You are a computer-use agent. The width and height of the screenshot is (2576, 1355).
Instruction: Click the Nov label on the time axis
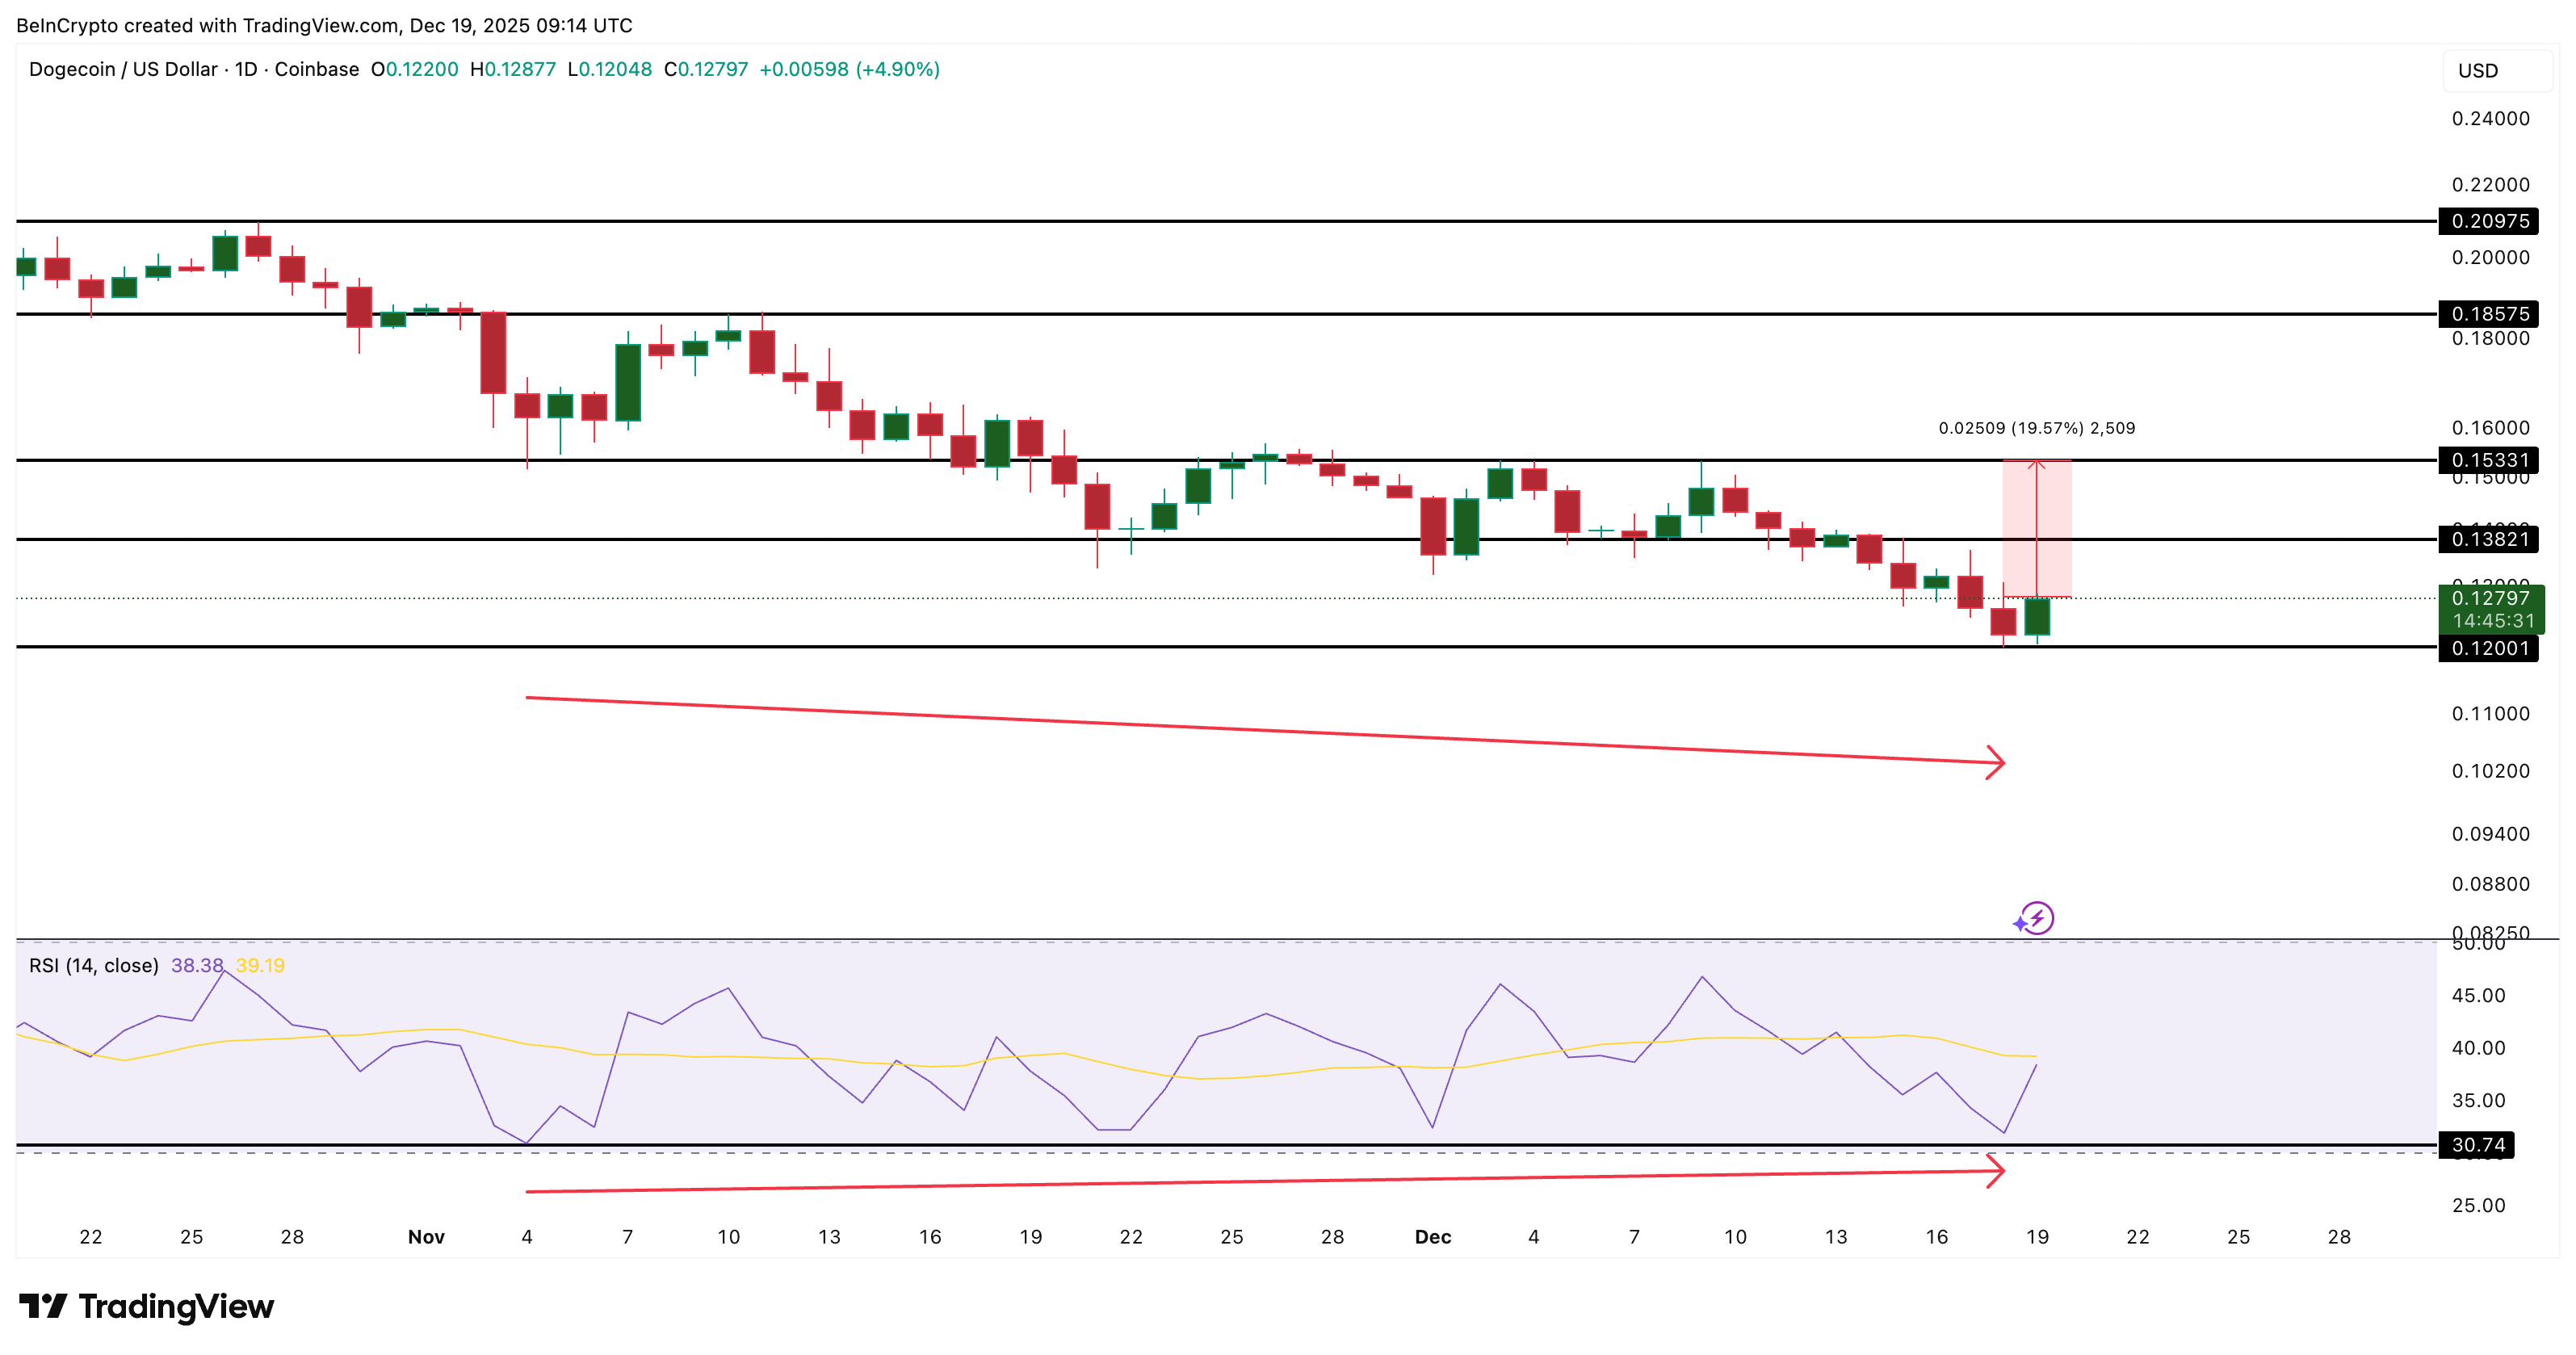(426, 1236)
